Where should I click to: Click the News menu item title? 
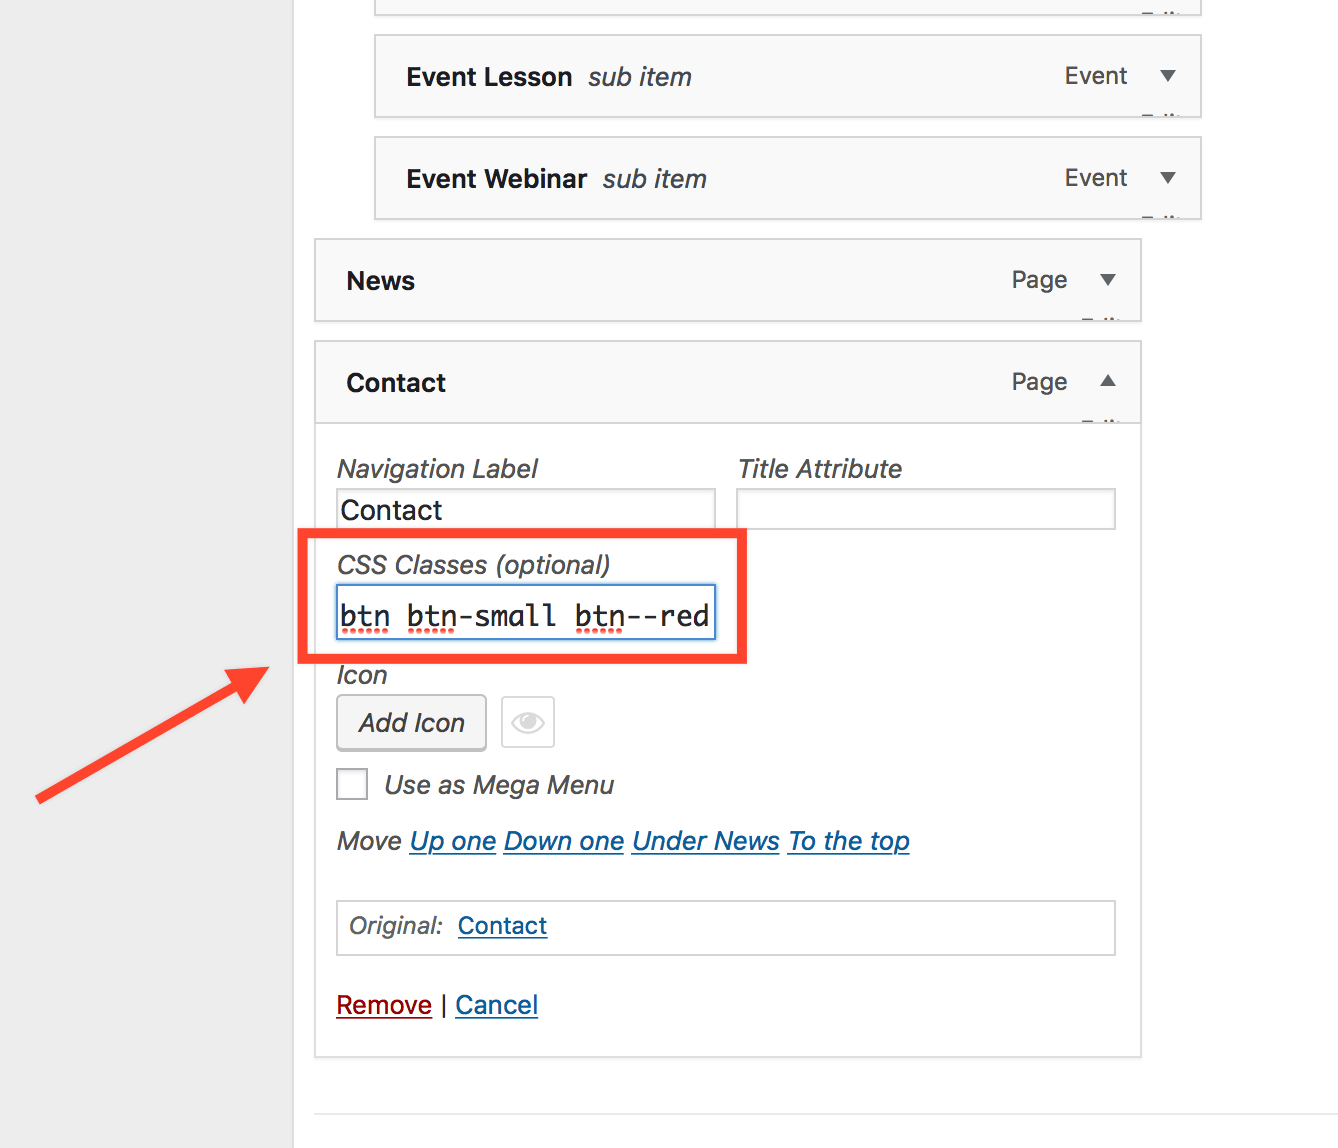(x=381, y=281)
